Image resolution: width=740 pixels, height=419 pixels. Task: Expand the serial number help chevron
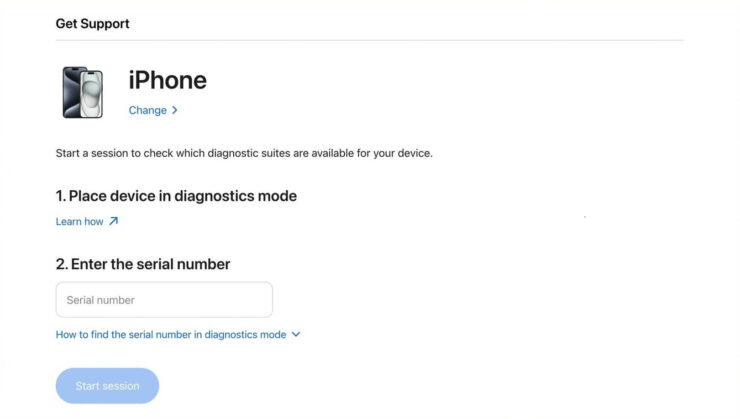tap(296, 334)
